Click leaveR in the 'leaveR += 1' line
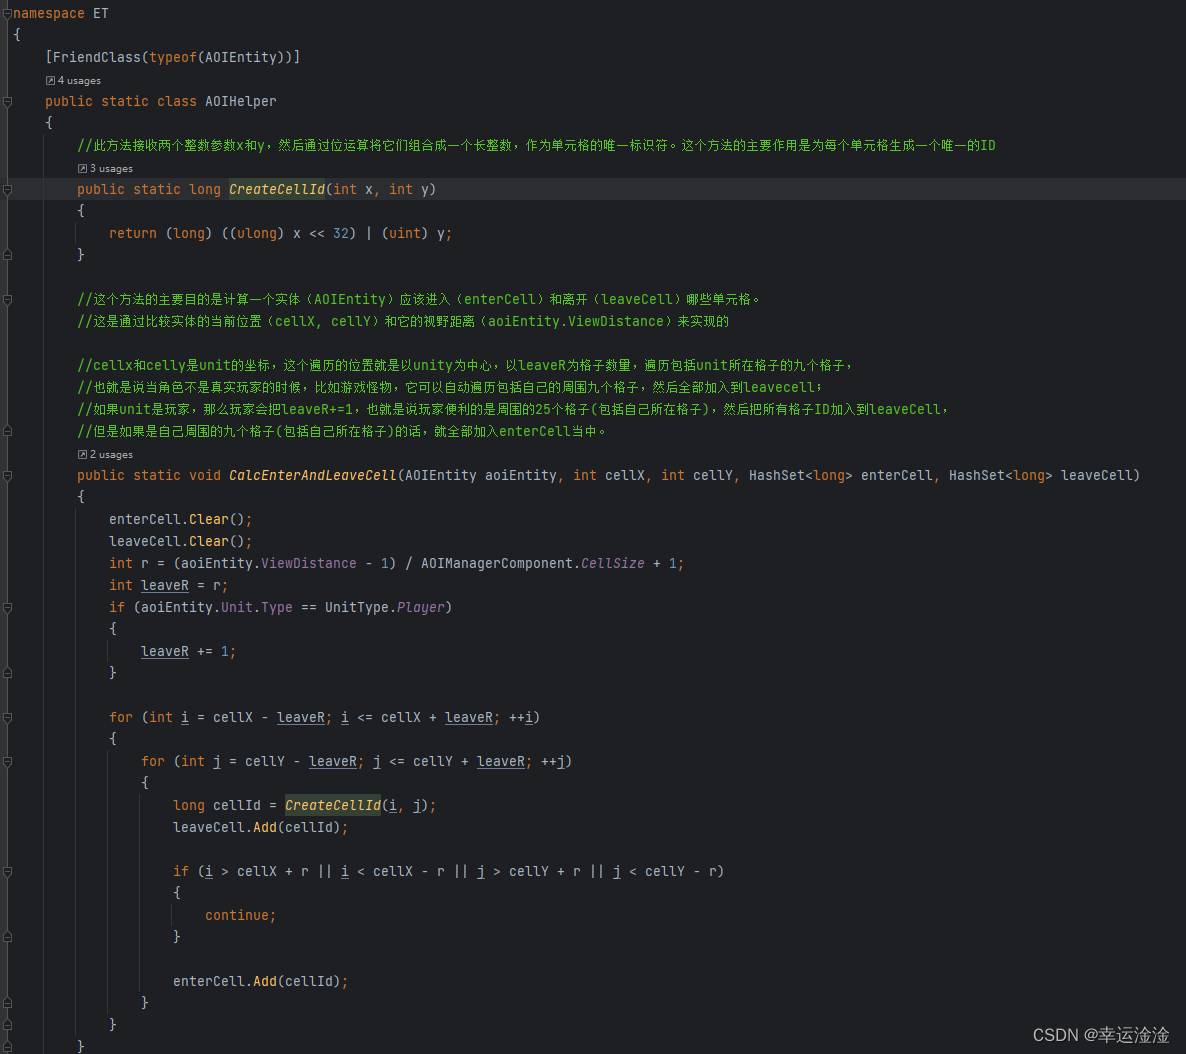1186x1054 pixels. click(x=165, y=651)
